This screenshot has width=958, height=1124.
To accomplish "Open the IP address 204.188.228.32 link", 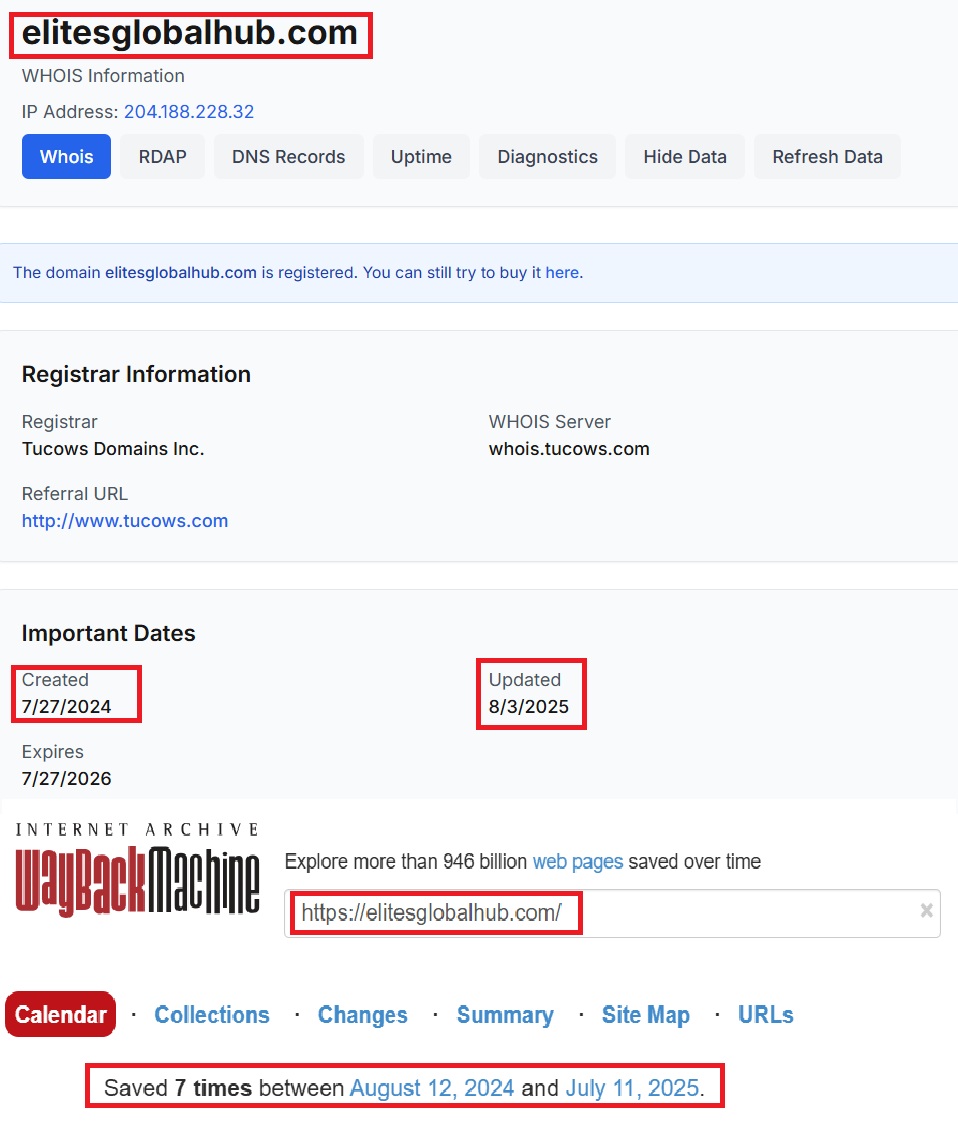I will click(x=189, y=112).
